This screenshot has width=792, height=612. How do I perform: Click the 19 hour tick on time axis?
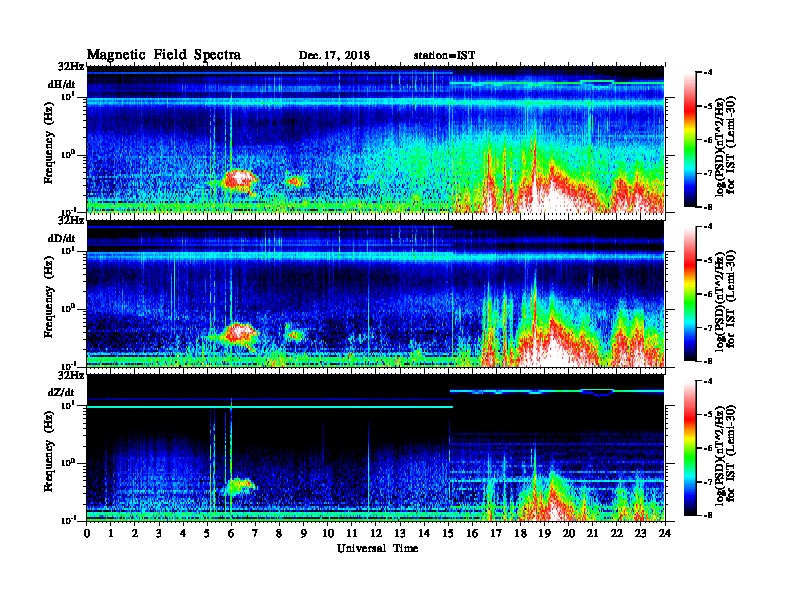point(544,533)
